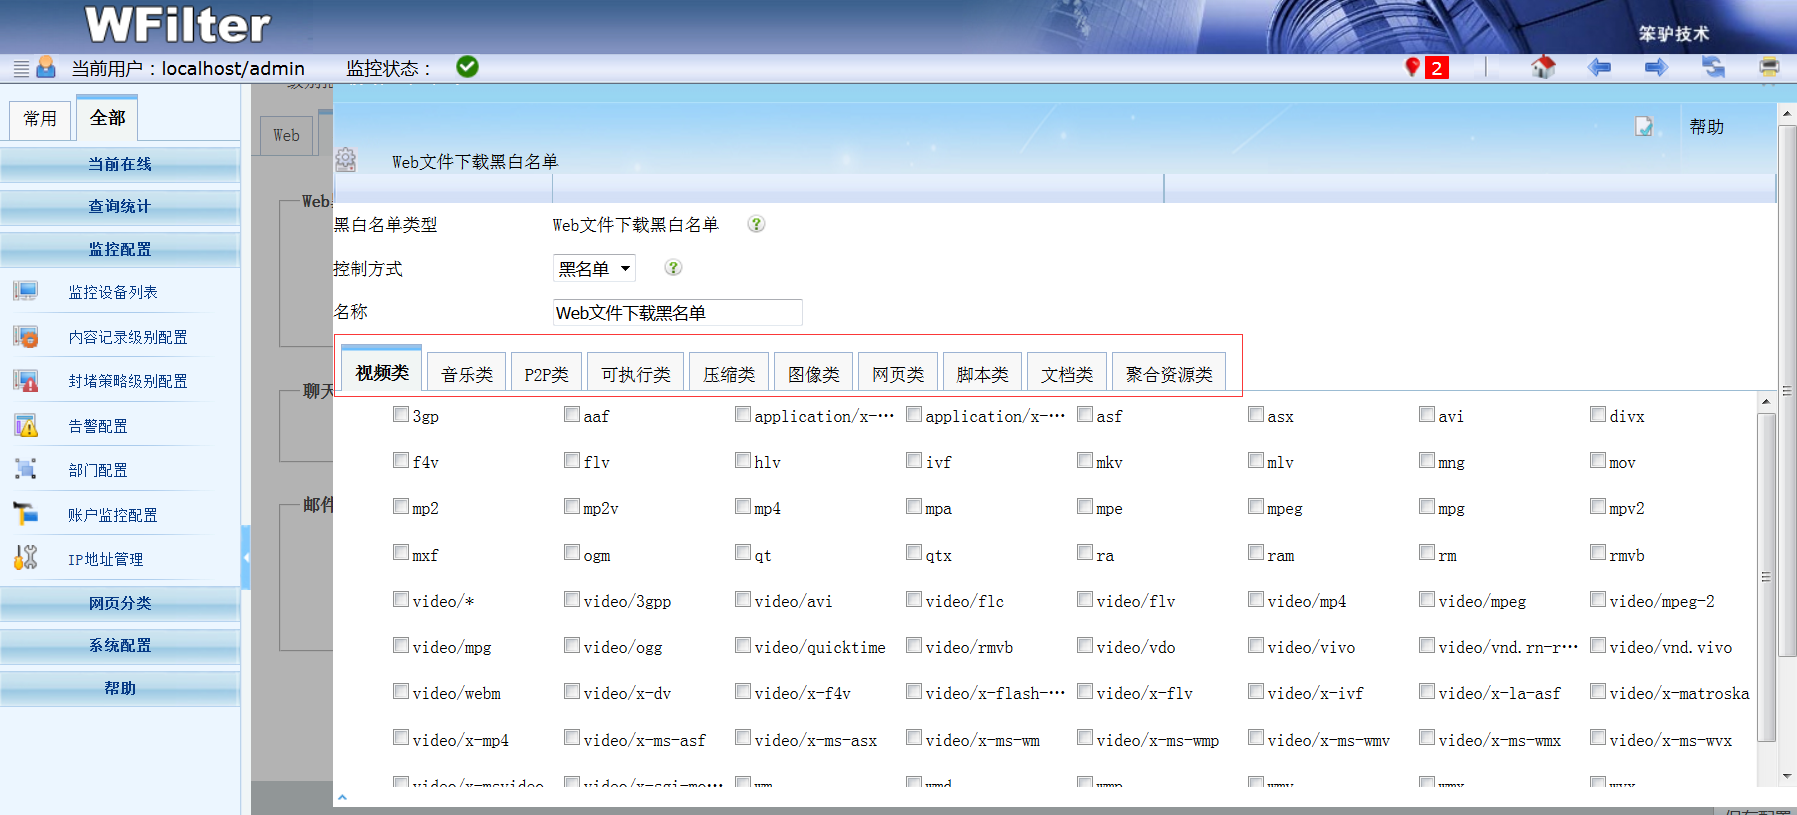Click the home icon in top toolbar
This screenshot has width=1797, height=815.
pyautogui.click(x=1542, y=67)
